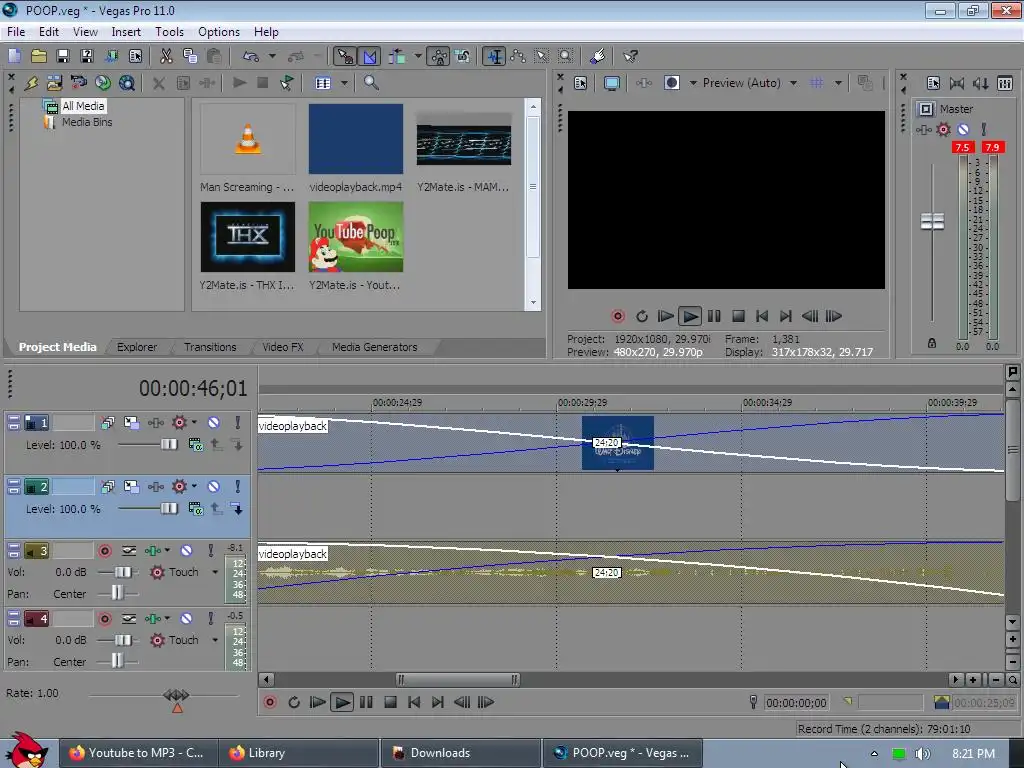Select Media Bins tree item
The image size is (1024, 768).
[x=87, y=122]
